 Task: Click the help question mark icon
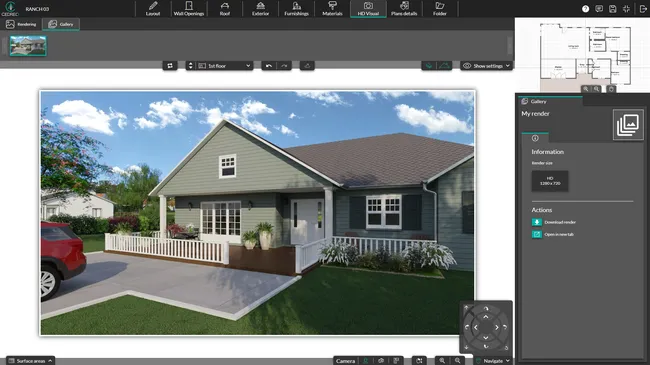pos(585,9)
